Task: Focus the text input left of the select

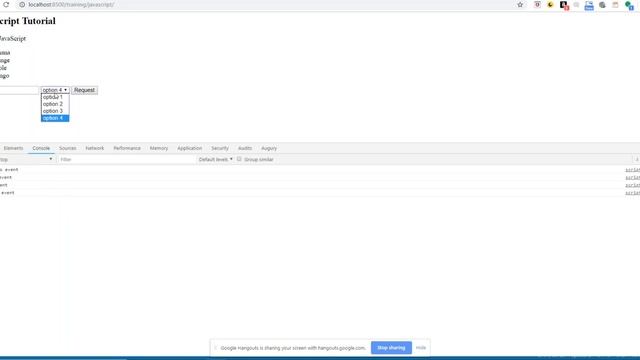Action: click(19, 90)
